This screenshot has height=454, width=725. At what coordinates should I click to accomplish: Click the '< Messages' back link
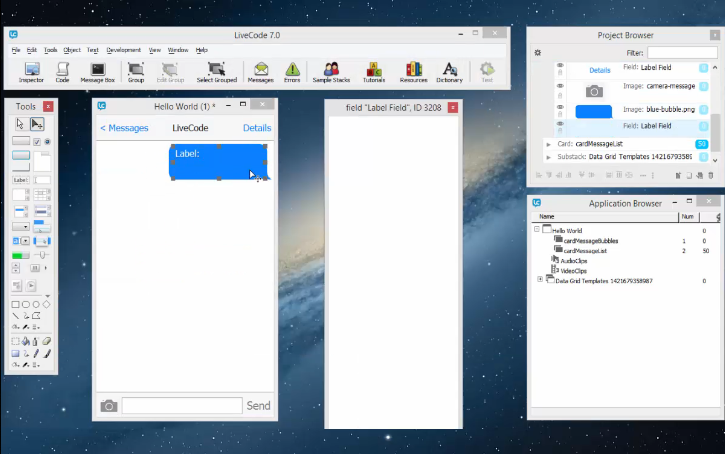[124, 128]
